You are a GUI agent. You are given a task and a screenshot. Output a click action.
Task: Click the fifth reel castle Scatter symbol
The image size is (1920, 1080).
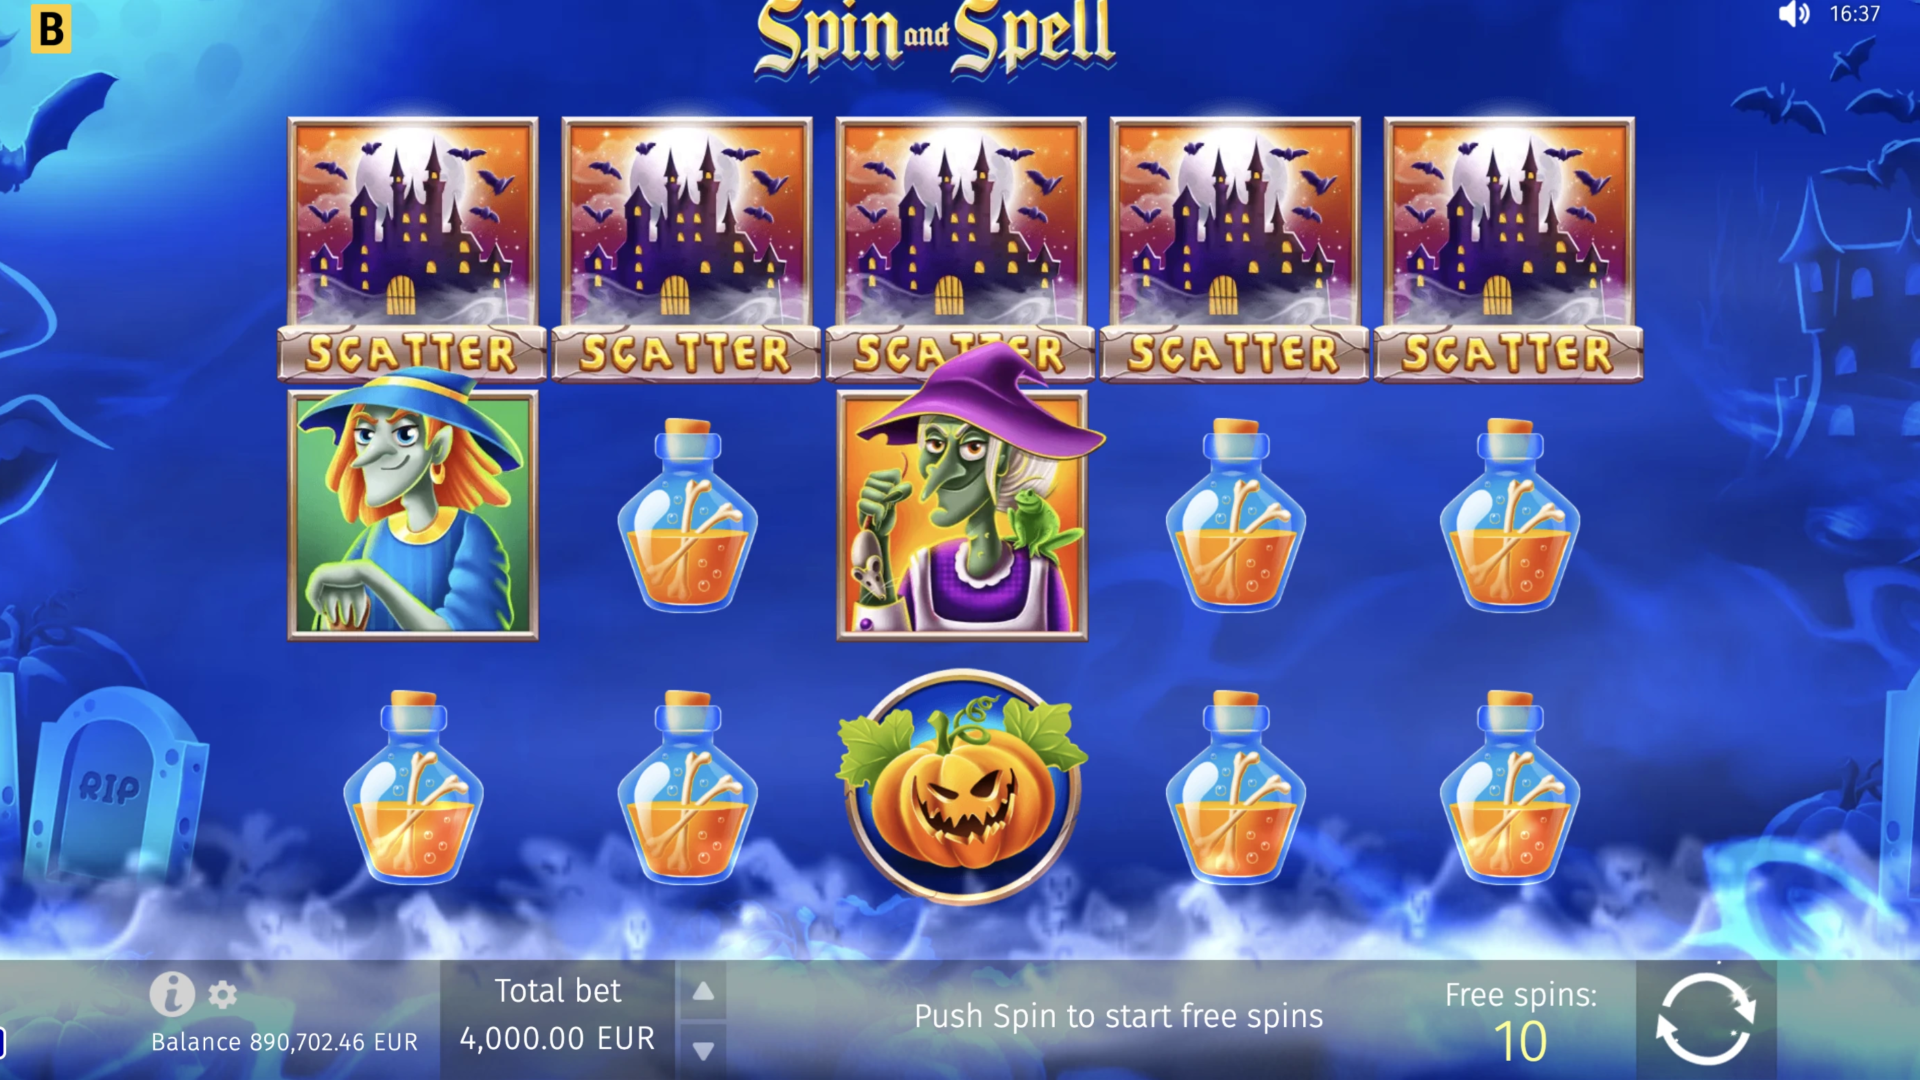1509,250
